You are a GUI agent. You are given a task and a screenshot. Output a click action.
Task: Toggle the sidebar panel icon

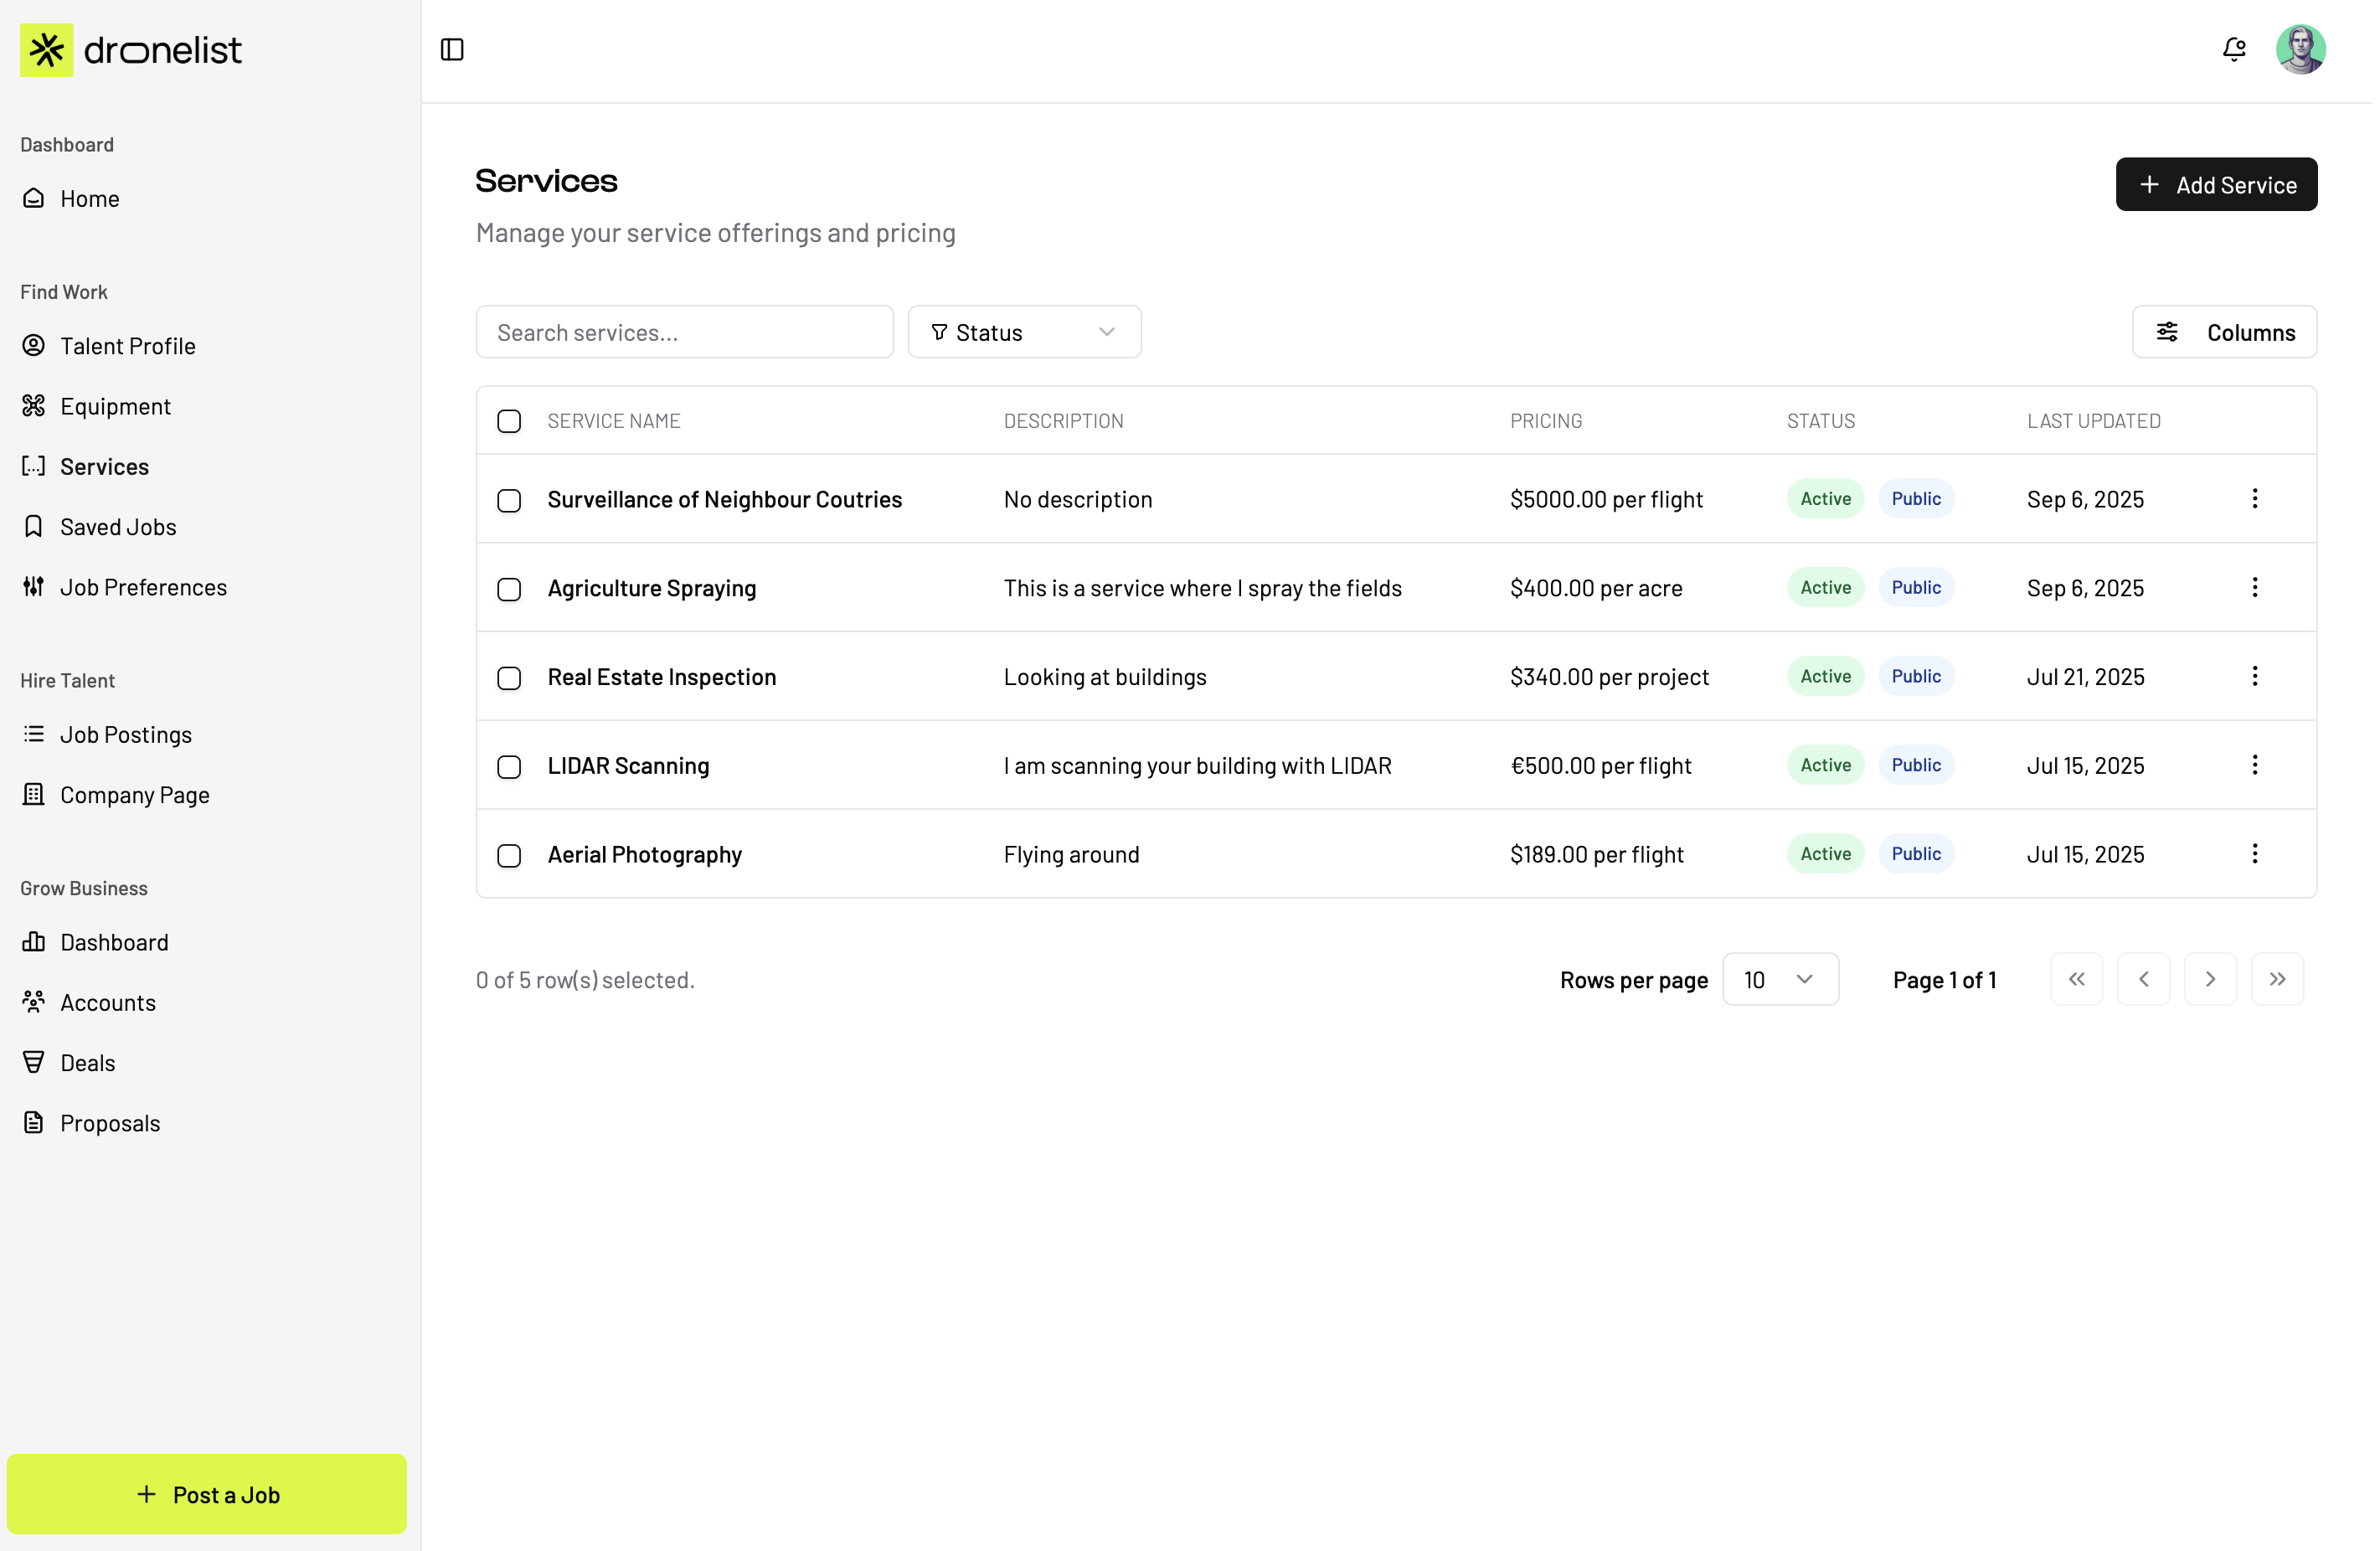(452, 49)
